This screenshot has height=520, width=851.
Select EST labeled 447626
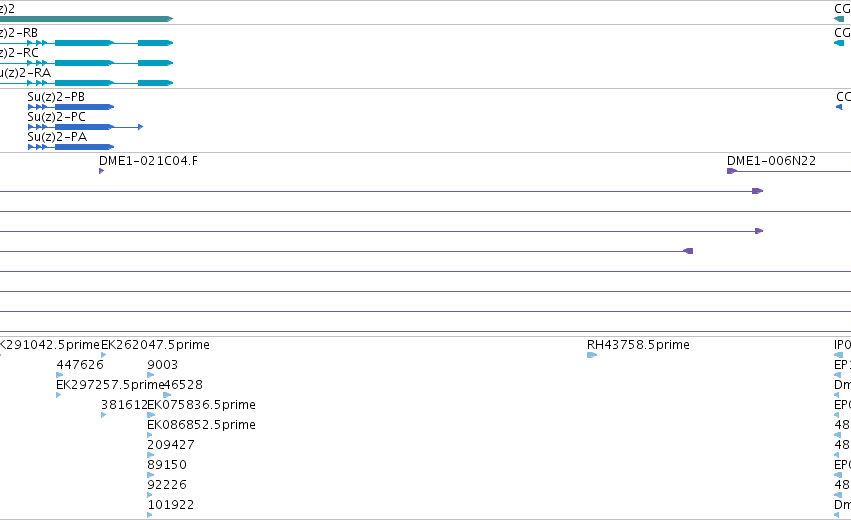(x=80, y=365)
